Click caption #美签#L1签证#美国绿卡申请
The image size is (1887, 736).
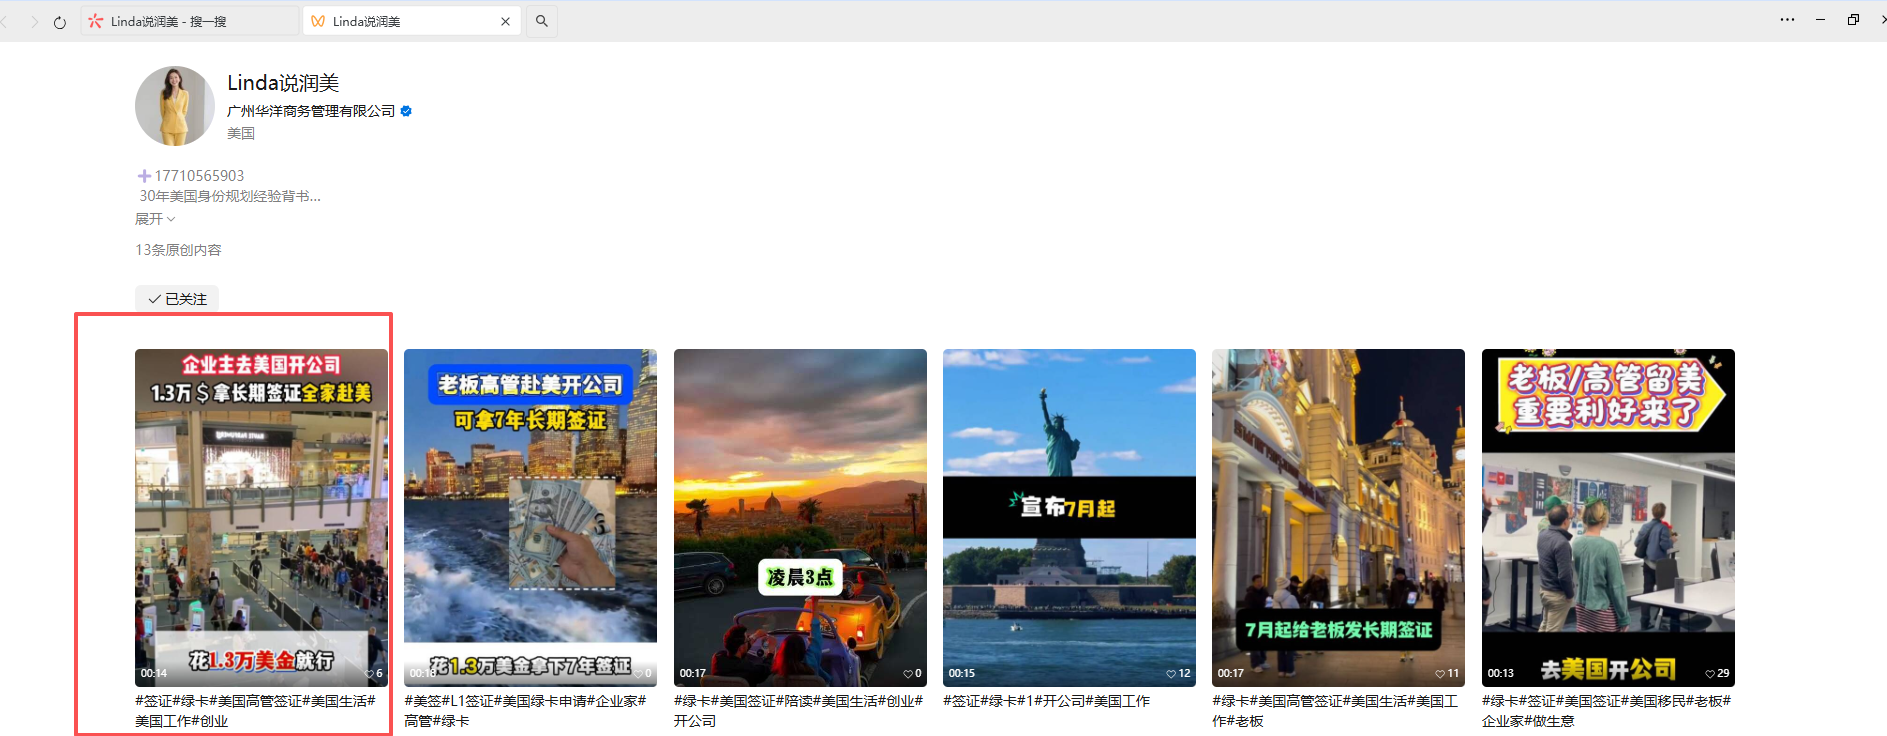tap(525, 711)
